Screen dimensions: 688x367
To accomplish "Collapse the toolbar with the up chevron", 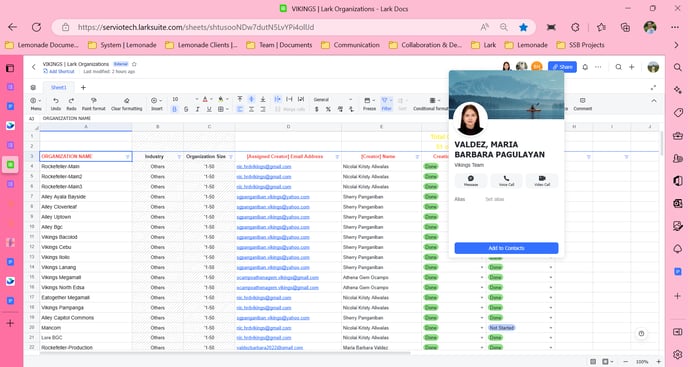I will pyautogui.click(x=654, y=101).
